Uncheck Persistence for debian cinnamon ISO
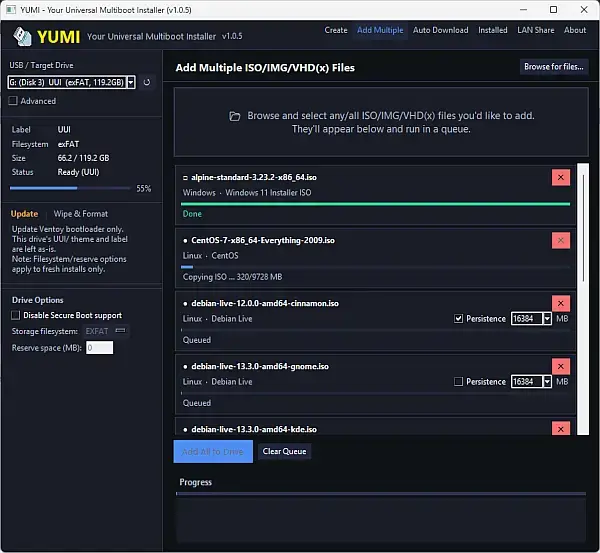Screen dimensions: 600x553 [458, 318]
